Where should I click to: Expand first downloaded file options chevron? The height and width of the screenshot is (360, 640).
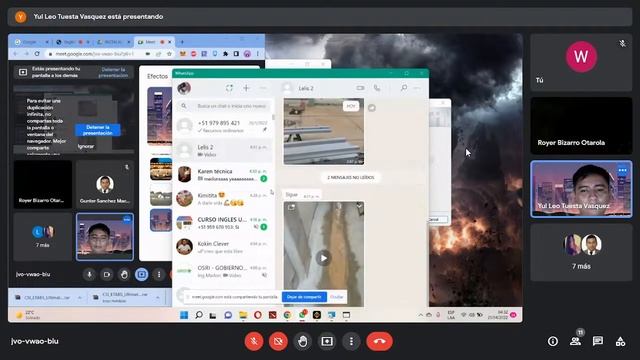coord(80,298)
